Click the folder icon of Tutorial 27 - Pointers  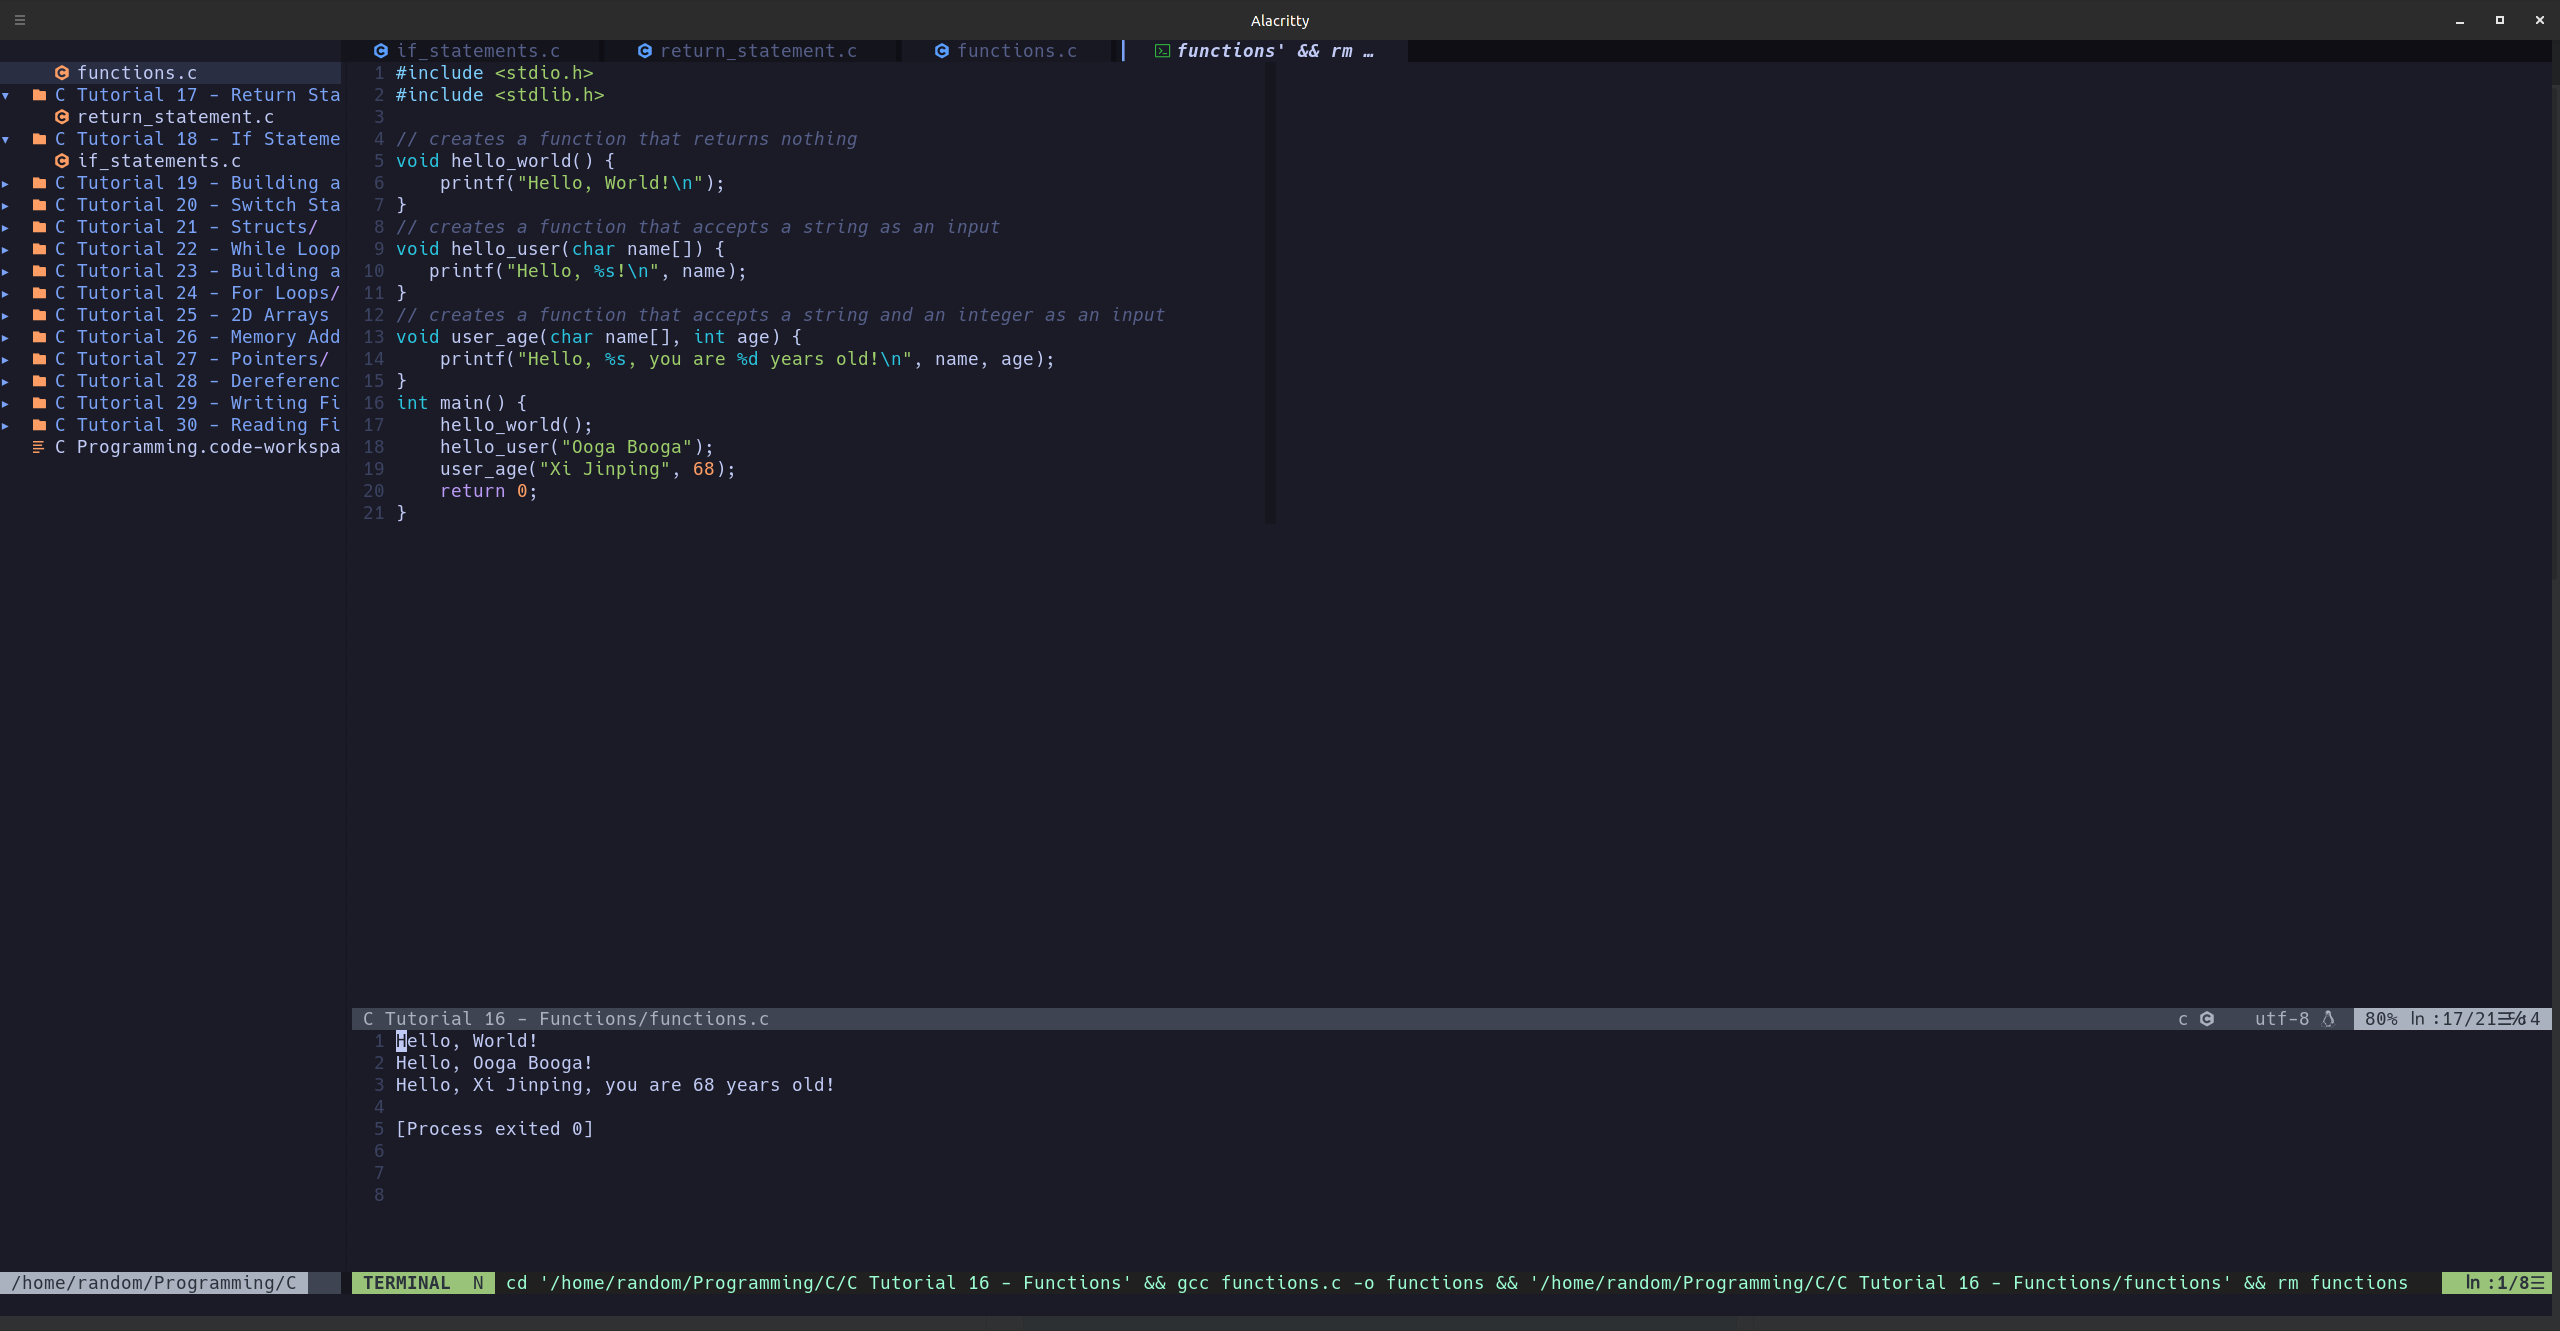pos(39,359)
